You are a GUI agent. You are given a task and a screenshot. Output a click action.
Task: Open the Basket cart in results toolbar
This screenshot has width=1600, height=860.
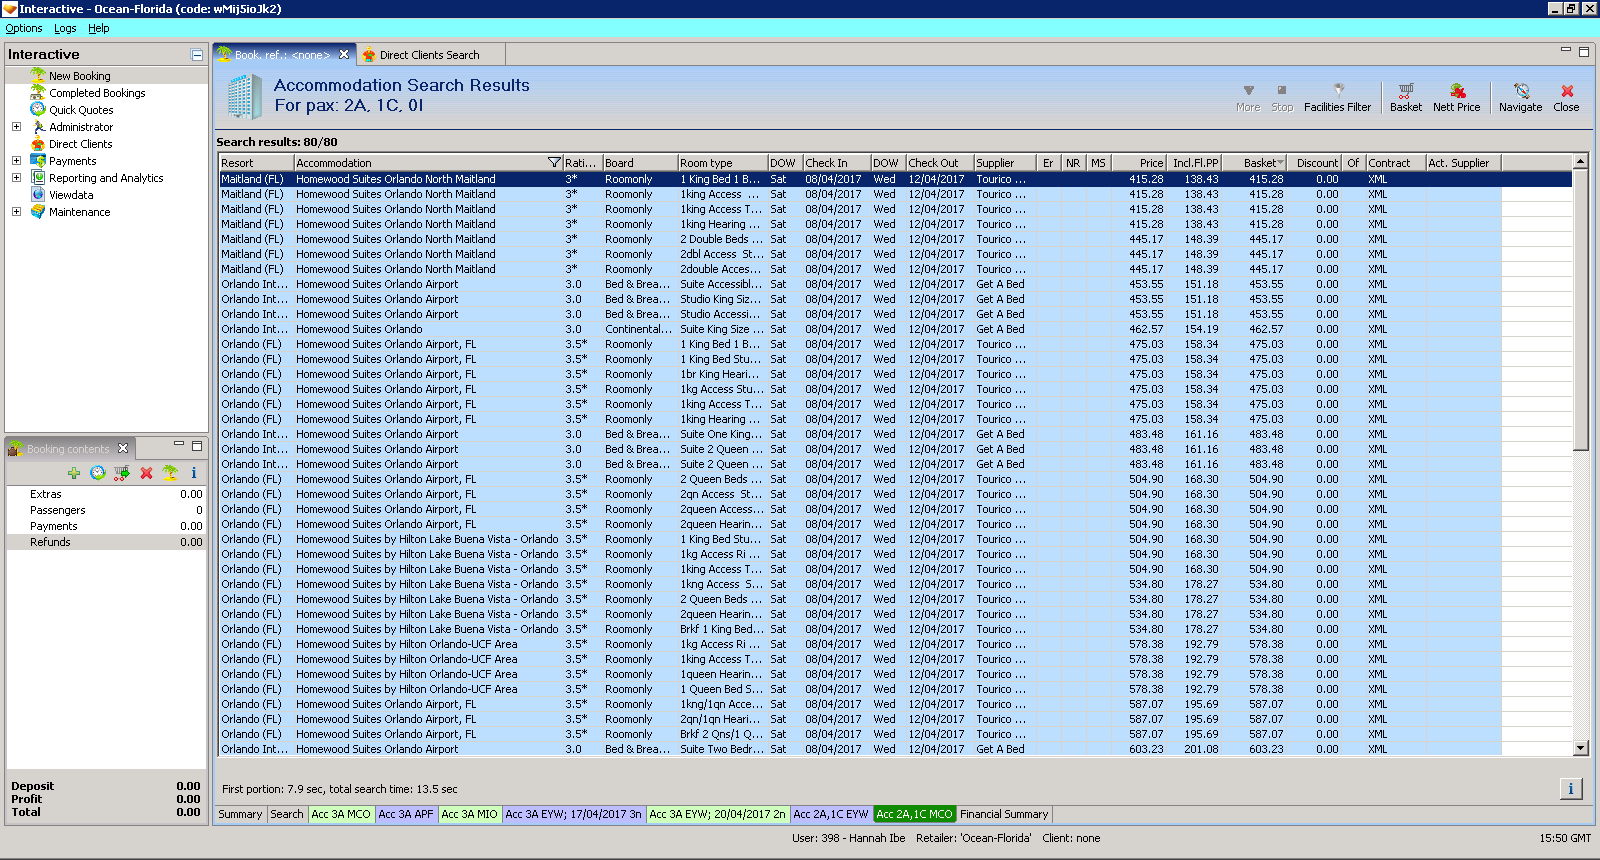click(x=1405, y=98)
